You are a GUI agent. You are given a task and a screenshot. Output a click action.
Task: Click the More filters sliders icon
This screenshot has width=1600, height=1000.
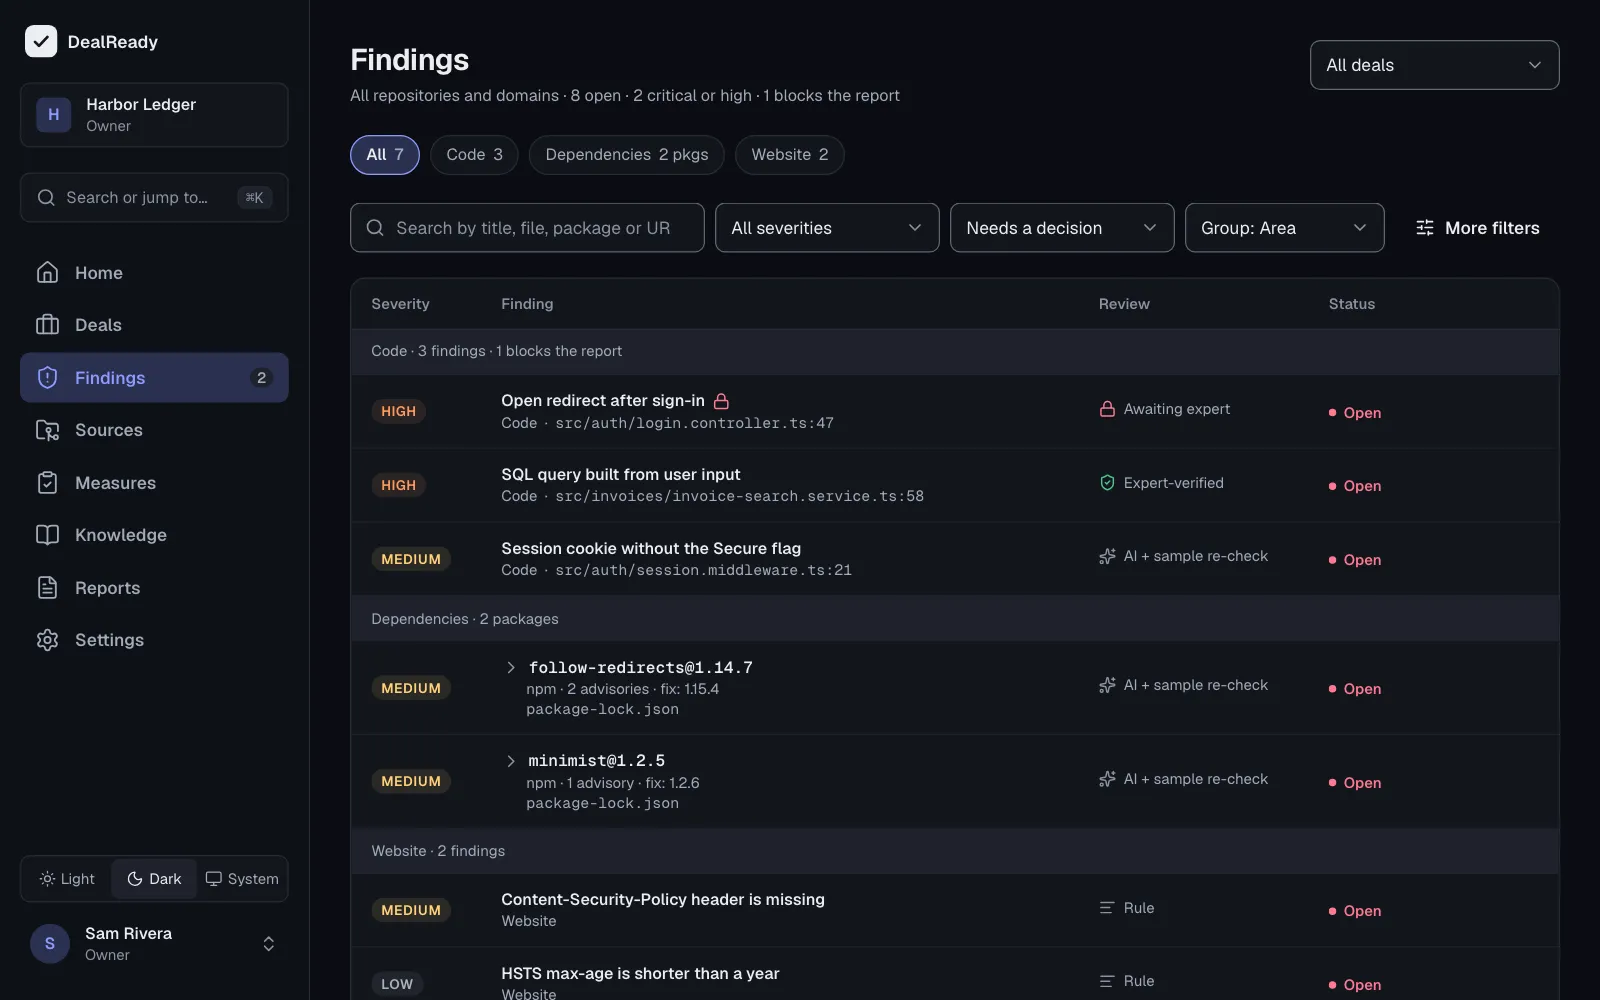[1425, 228]
